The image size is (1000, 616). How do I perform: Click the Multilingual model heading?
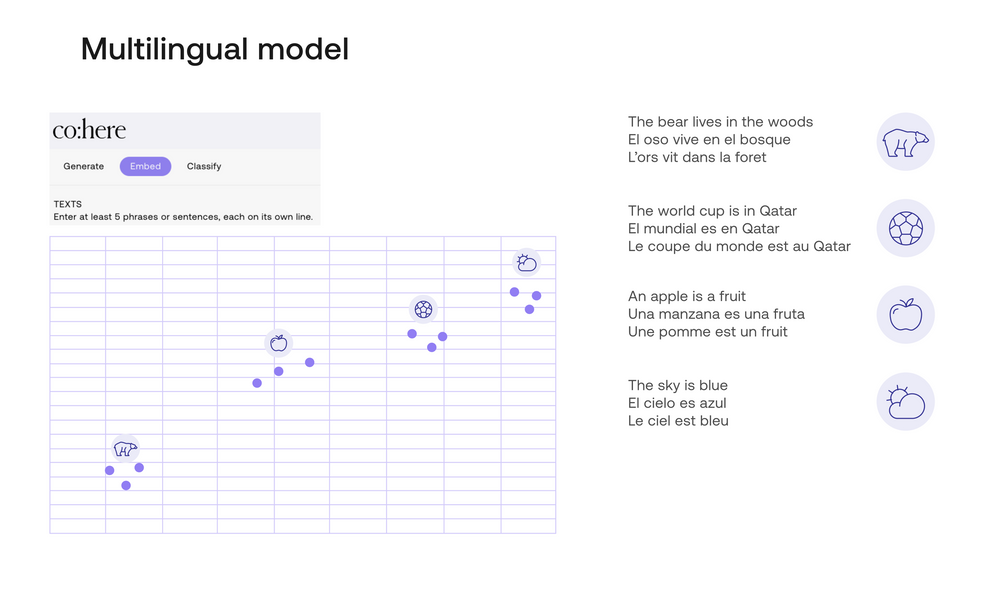215,49
